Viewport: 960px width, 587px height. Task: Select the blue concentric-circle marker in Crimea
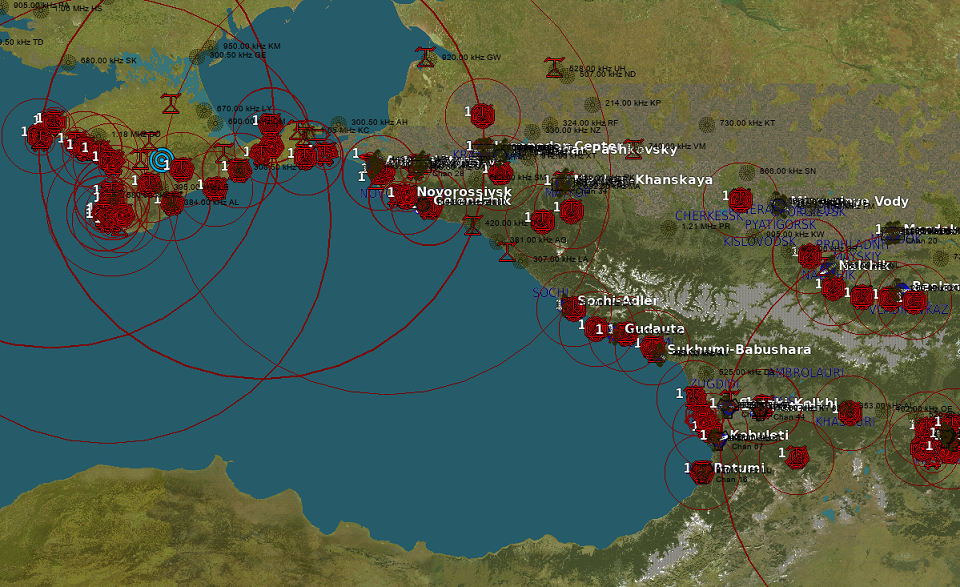tap(160, 160)
